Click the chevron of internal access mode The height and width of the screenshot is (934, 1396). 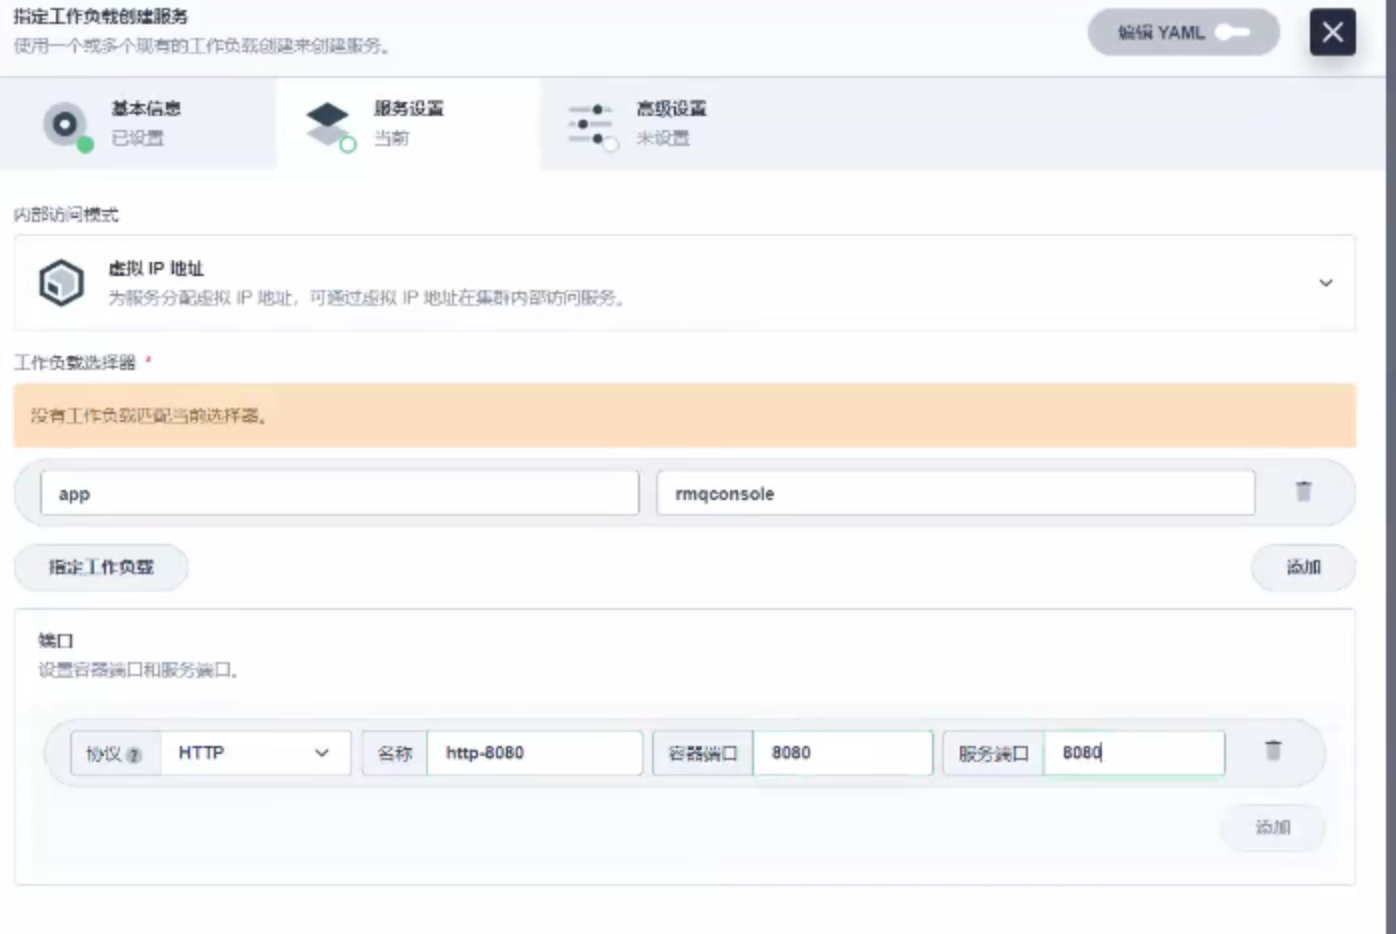tap(1325, 283)
